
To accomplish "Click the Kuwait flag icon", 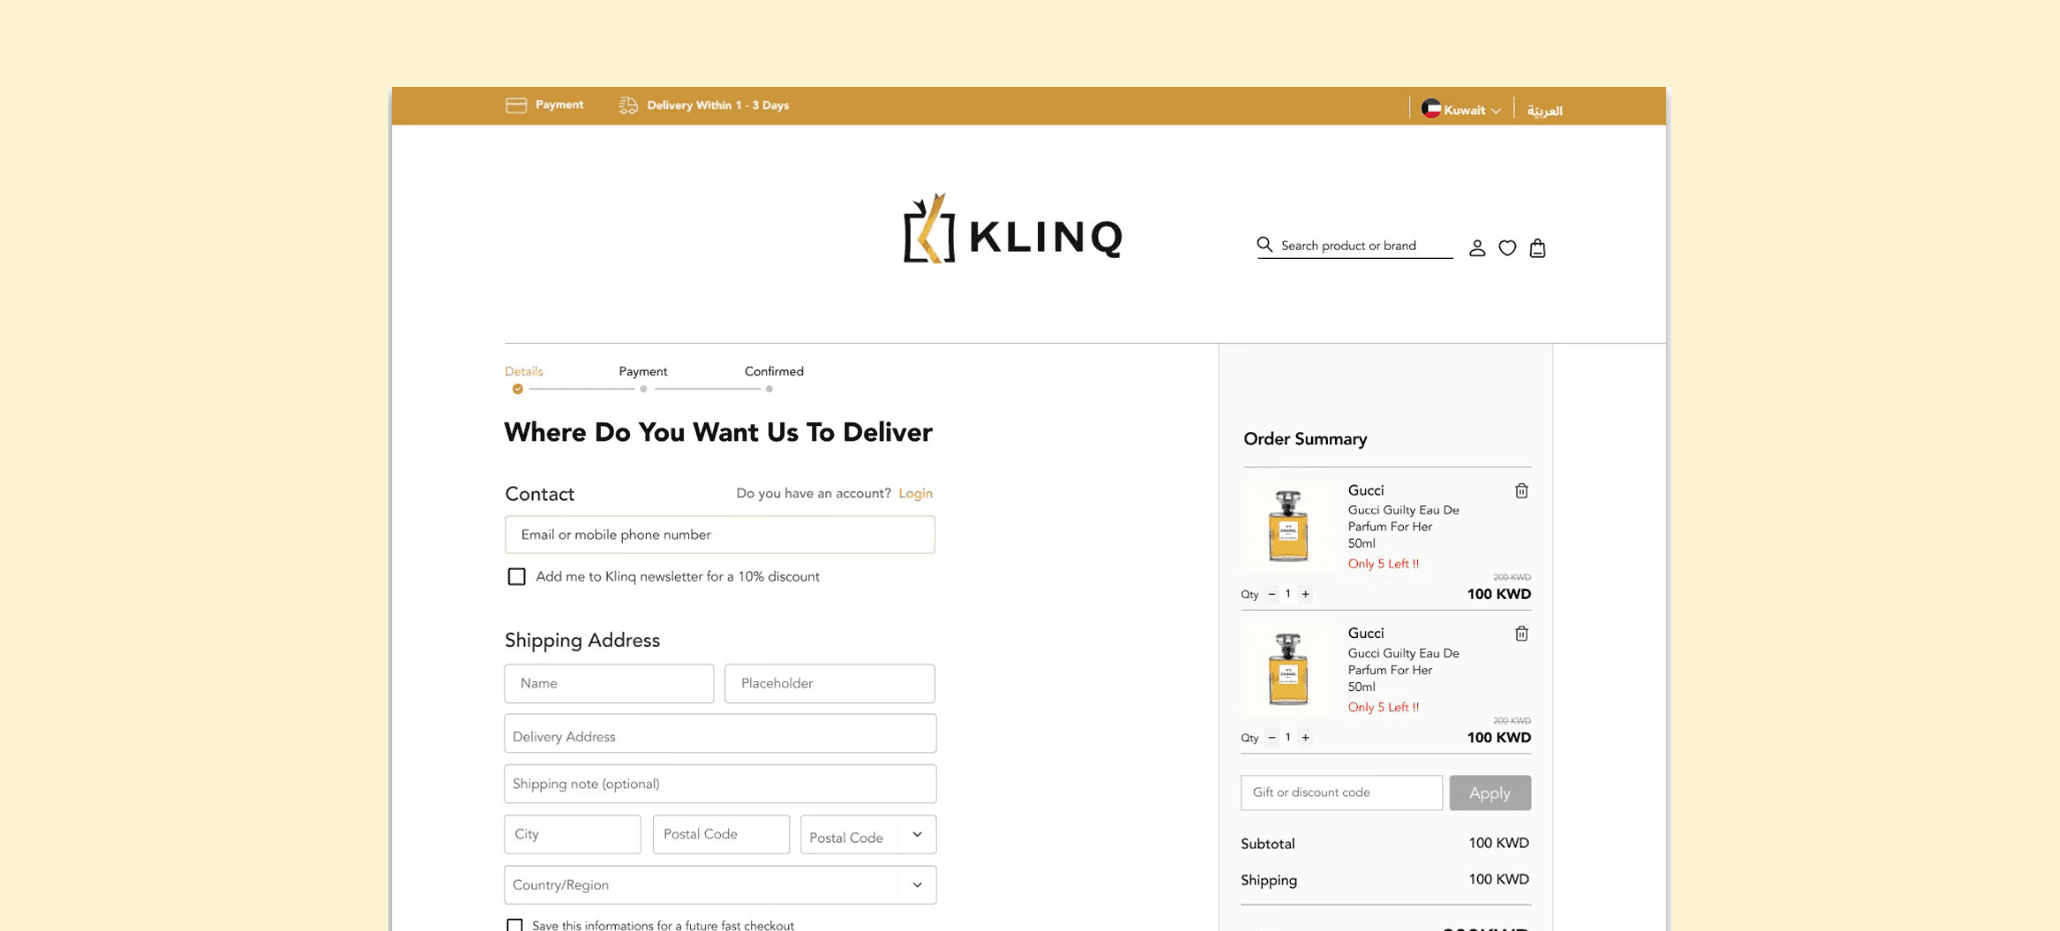I will click(x=1431, y=109).
